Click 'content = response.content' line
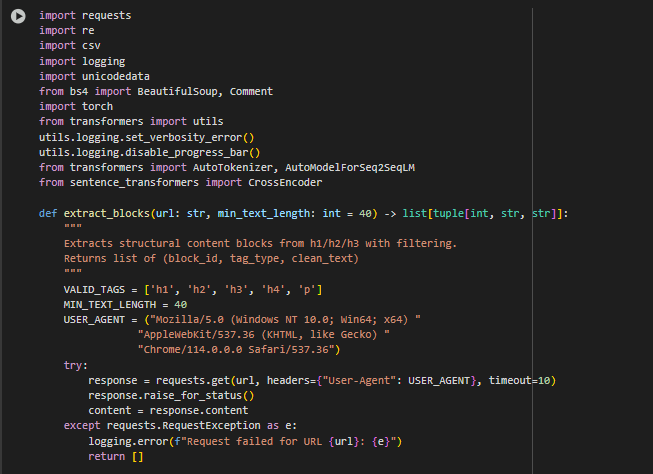653x474 pixels. point(168,410)
